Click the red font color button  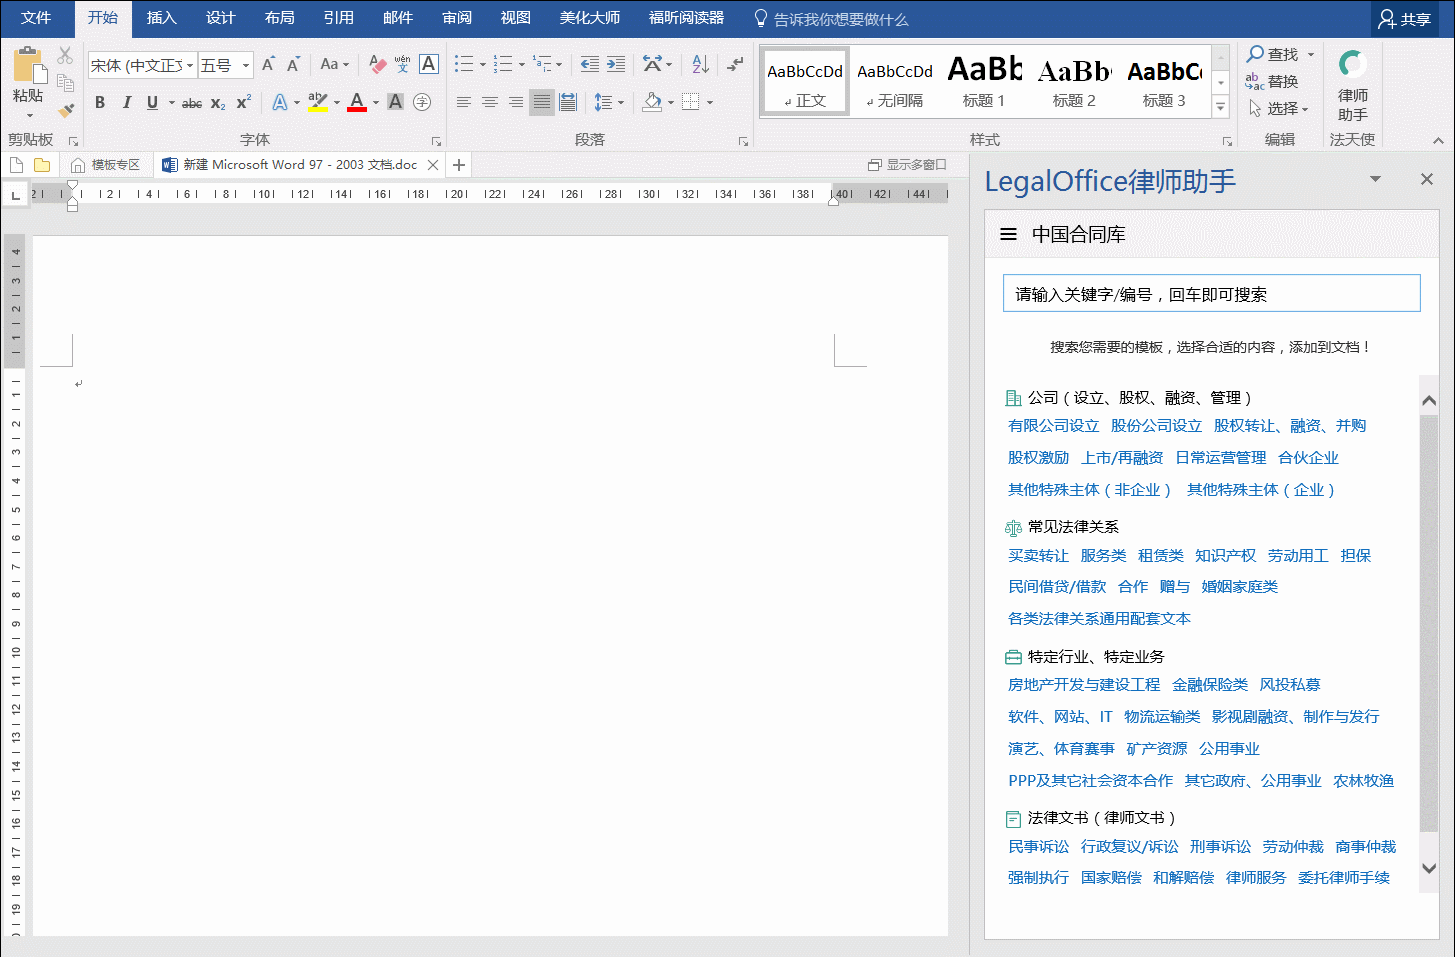[x=357, y=102]
